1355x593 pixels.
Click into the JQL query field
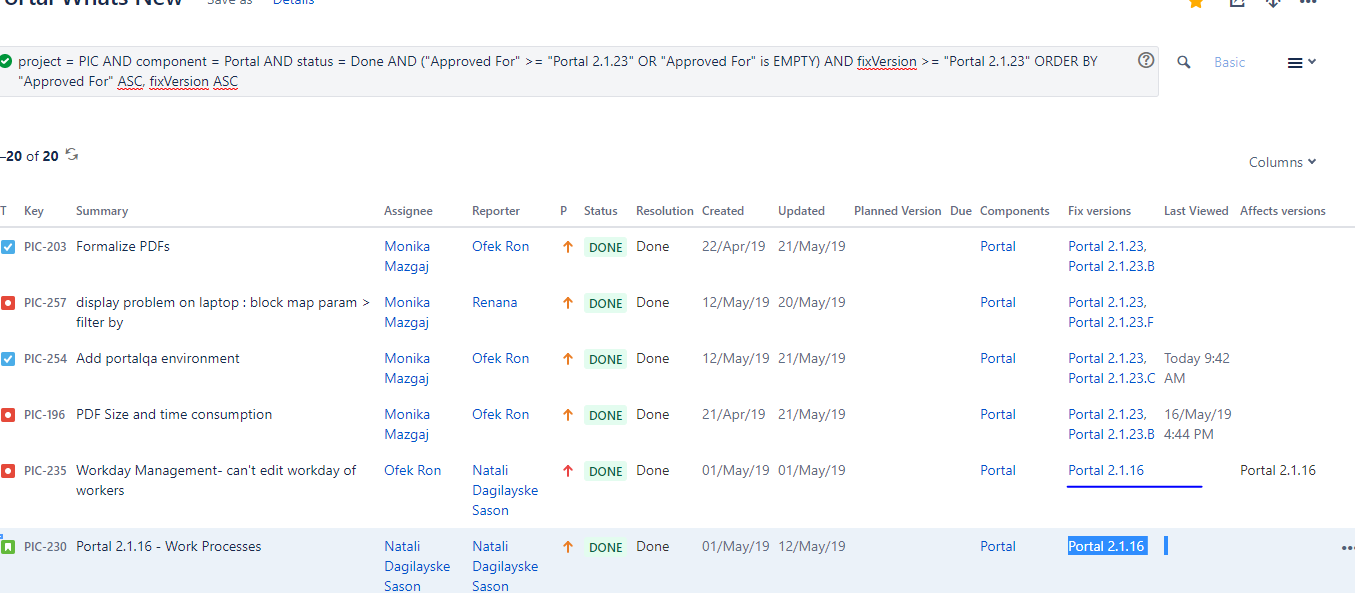(578, 71)
